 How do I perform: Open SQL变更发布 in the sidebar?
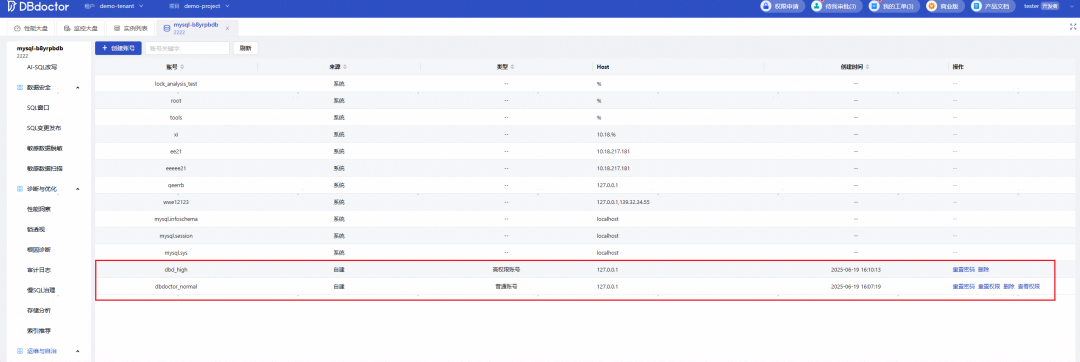[x=44, y=128]
